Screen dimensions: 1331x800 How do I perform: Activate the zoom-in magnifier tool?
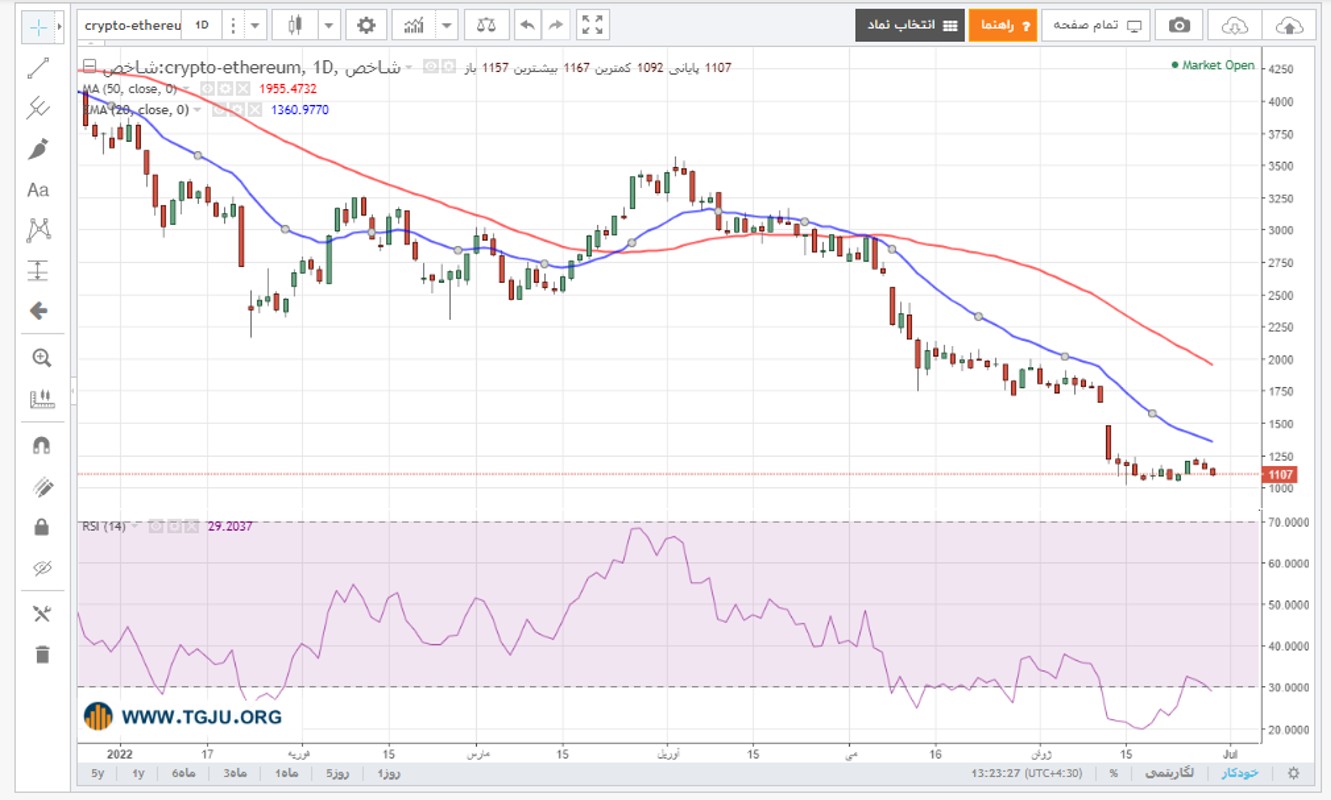41,358
